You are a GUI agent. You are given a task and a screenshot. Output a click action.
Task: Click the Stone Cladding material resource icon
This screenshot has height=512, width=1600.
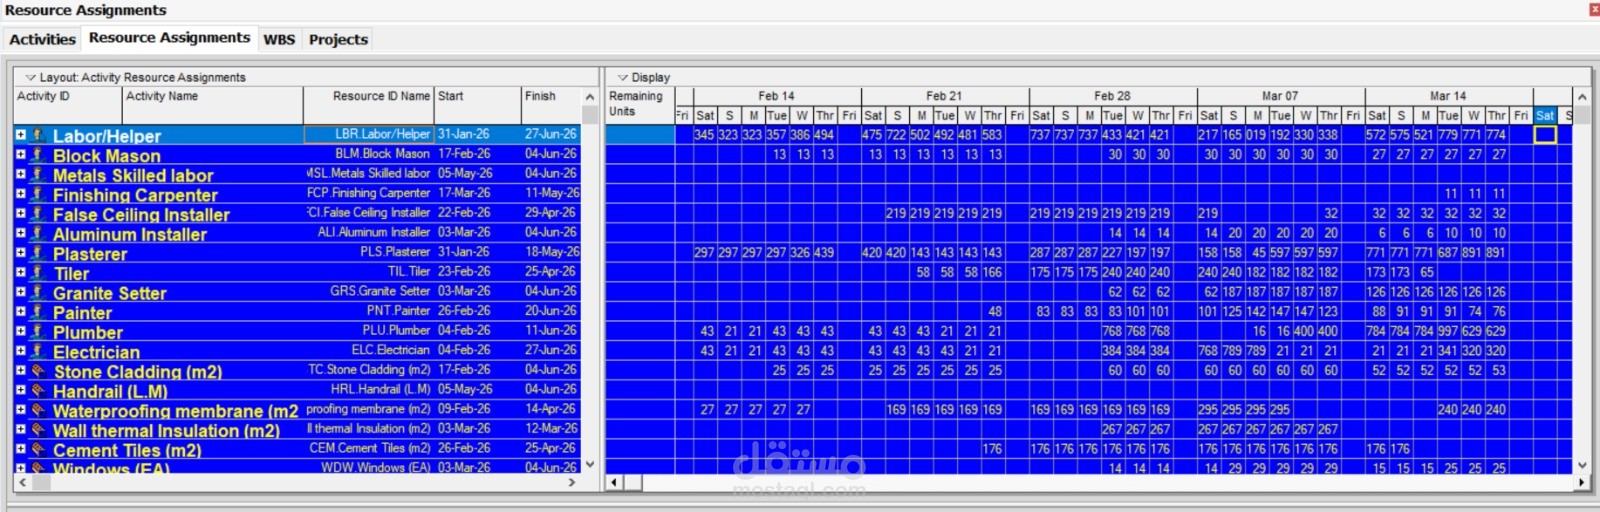[x=38, y=371]
